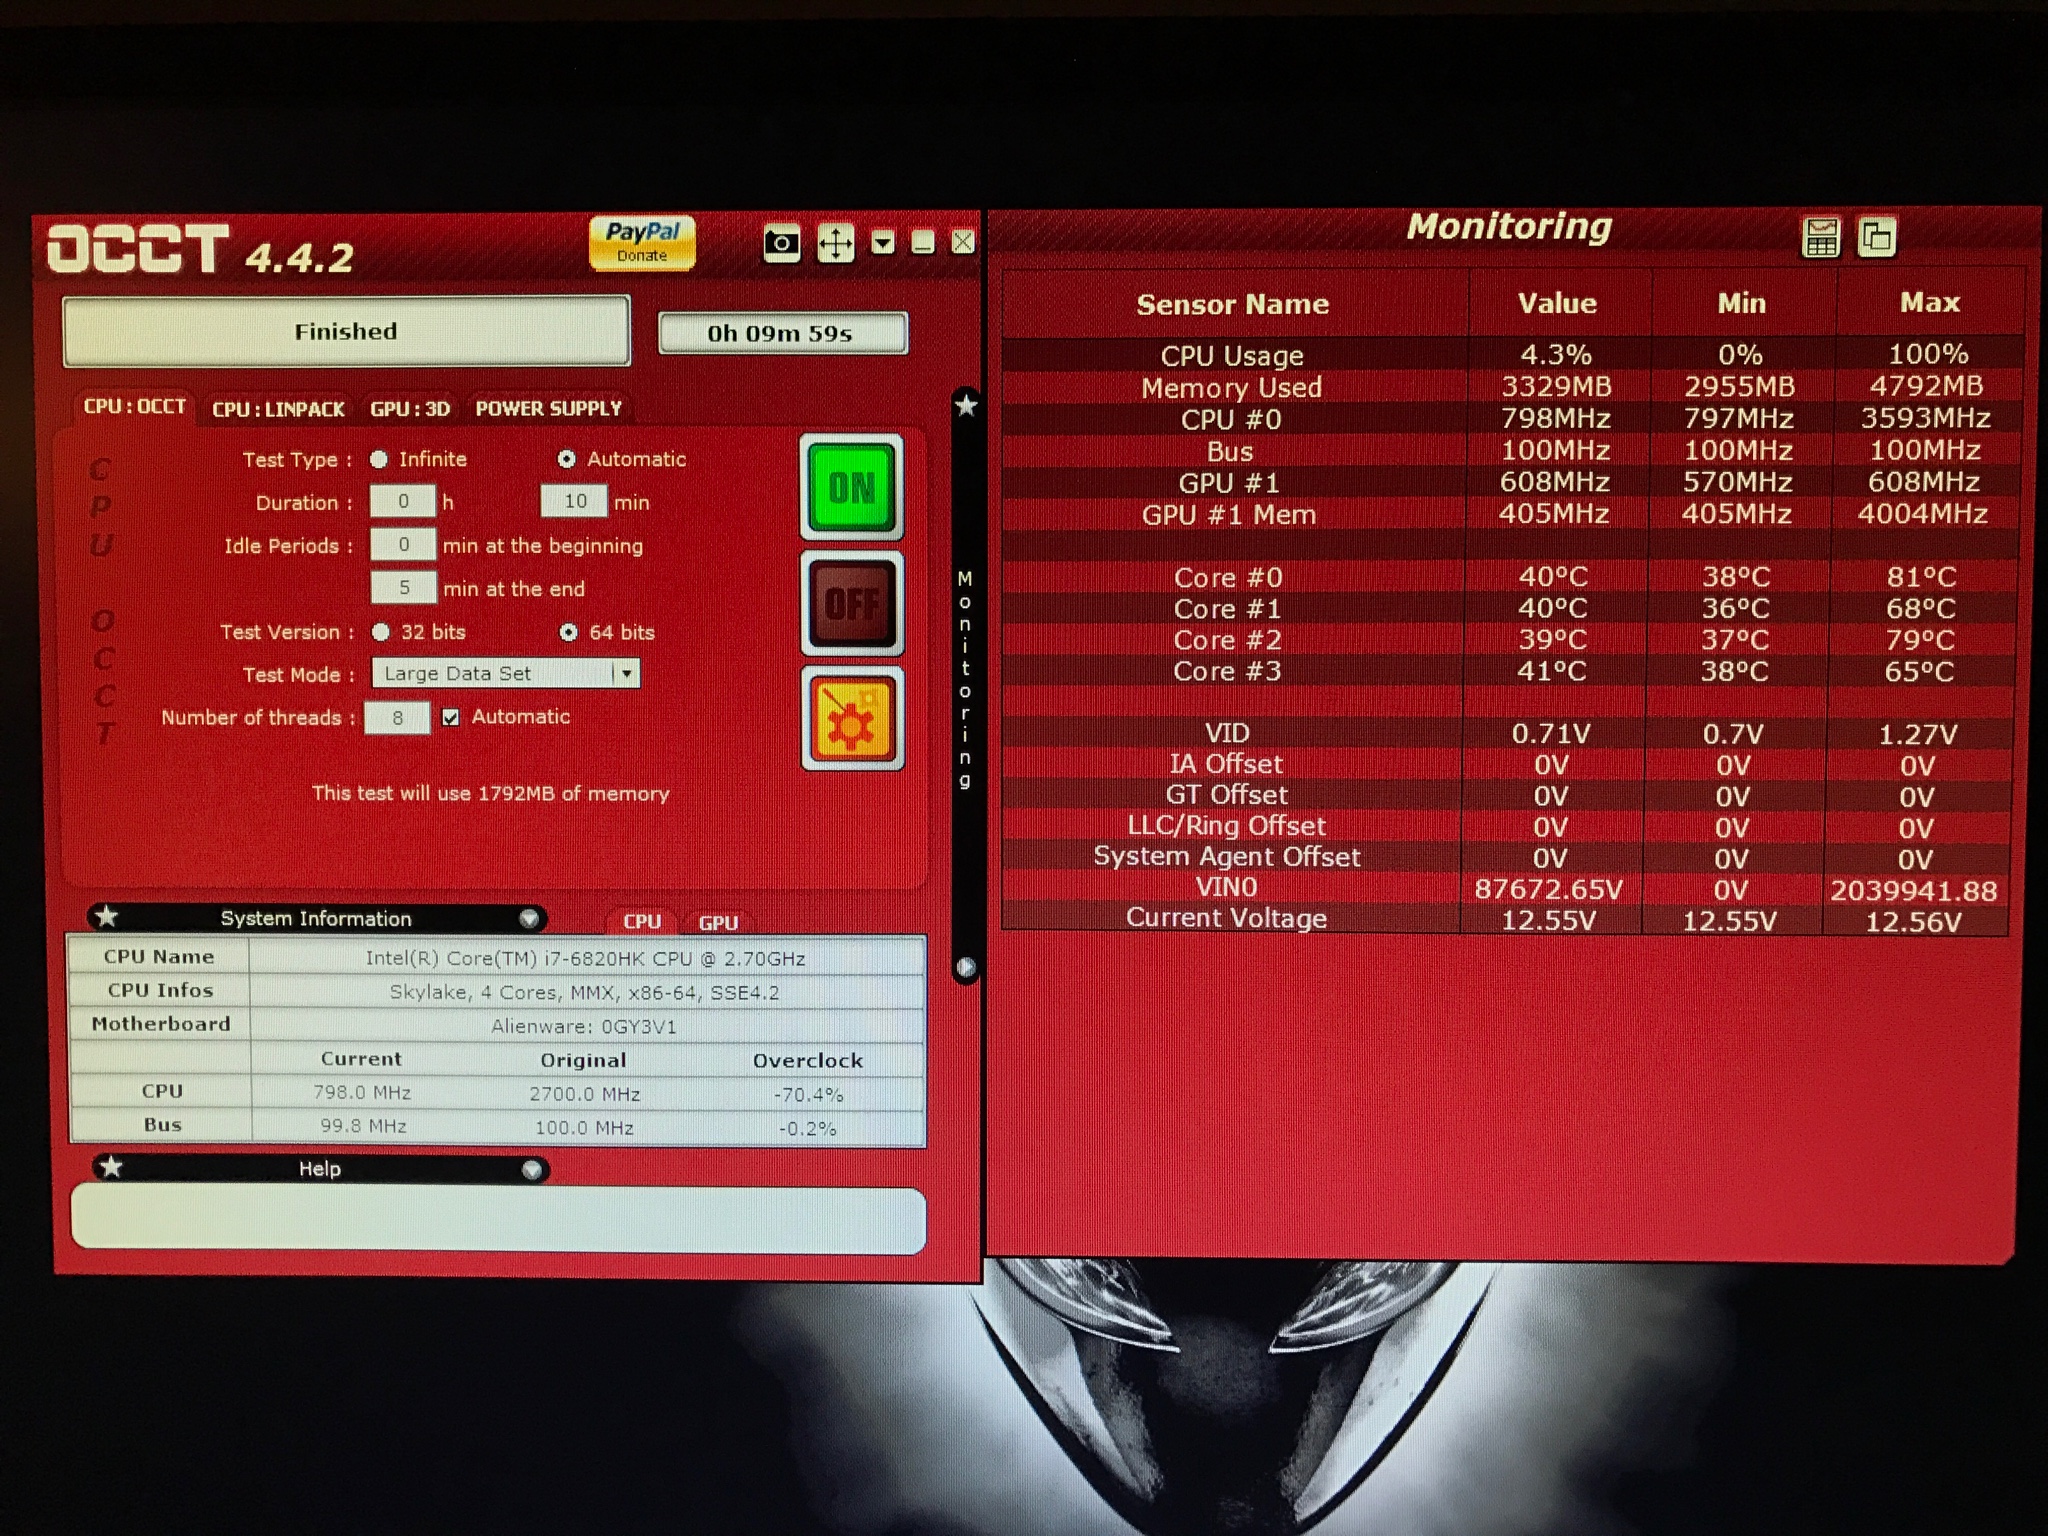Switch to the POWER SUPPLY tab

pos(548,408)
